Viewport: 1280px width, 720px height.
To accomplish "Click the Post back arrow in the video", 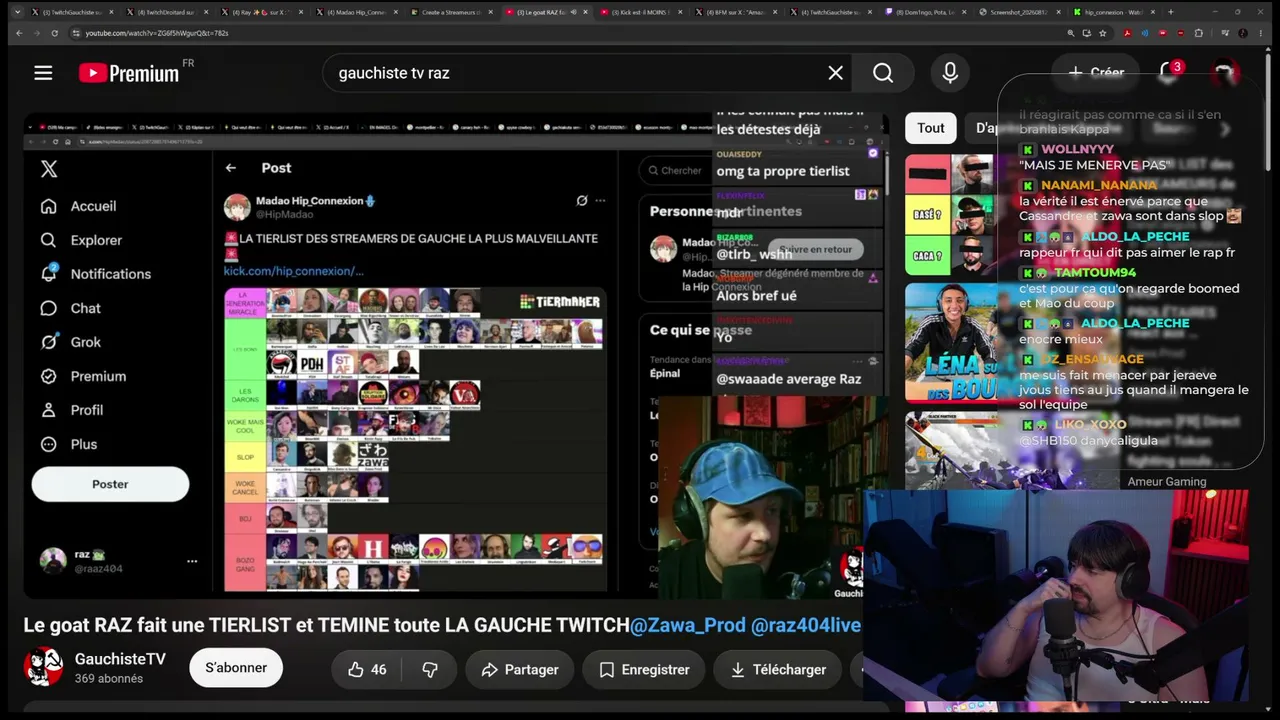I will pos(231,168).
